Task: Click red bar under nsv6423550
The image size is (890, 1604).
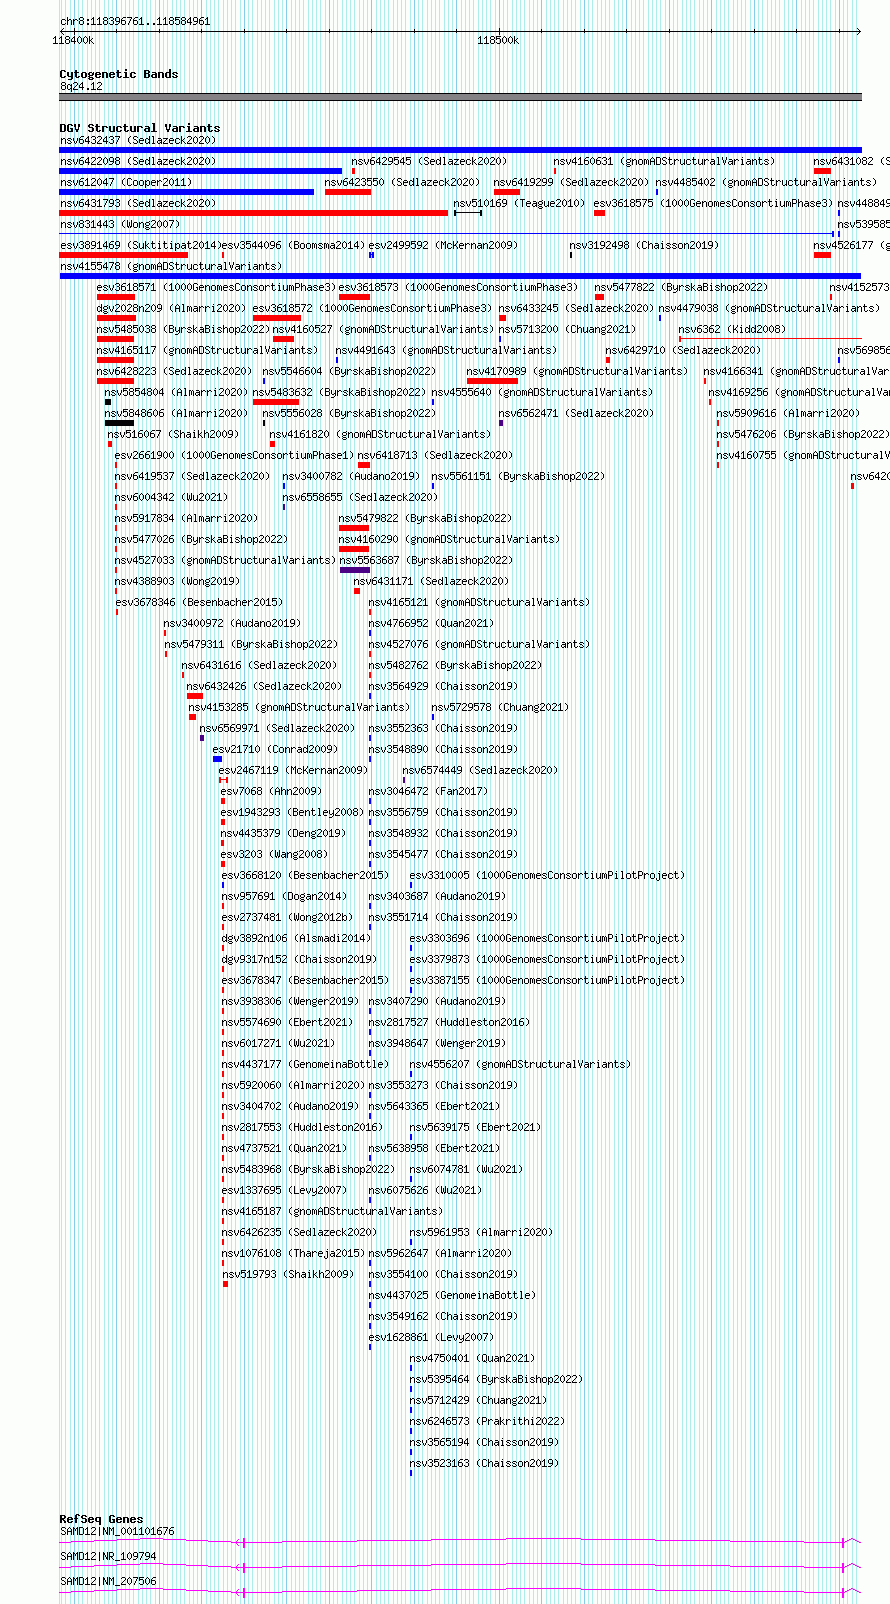Action: point(348,192)
